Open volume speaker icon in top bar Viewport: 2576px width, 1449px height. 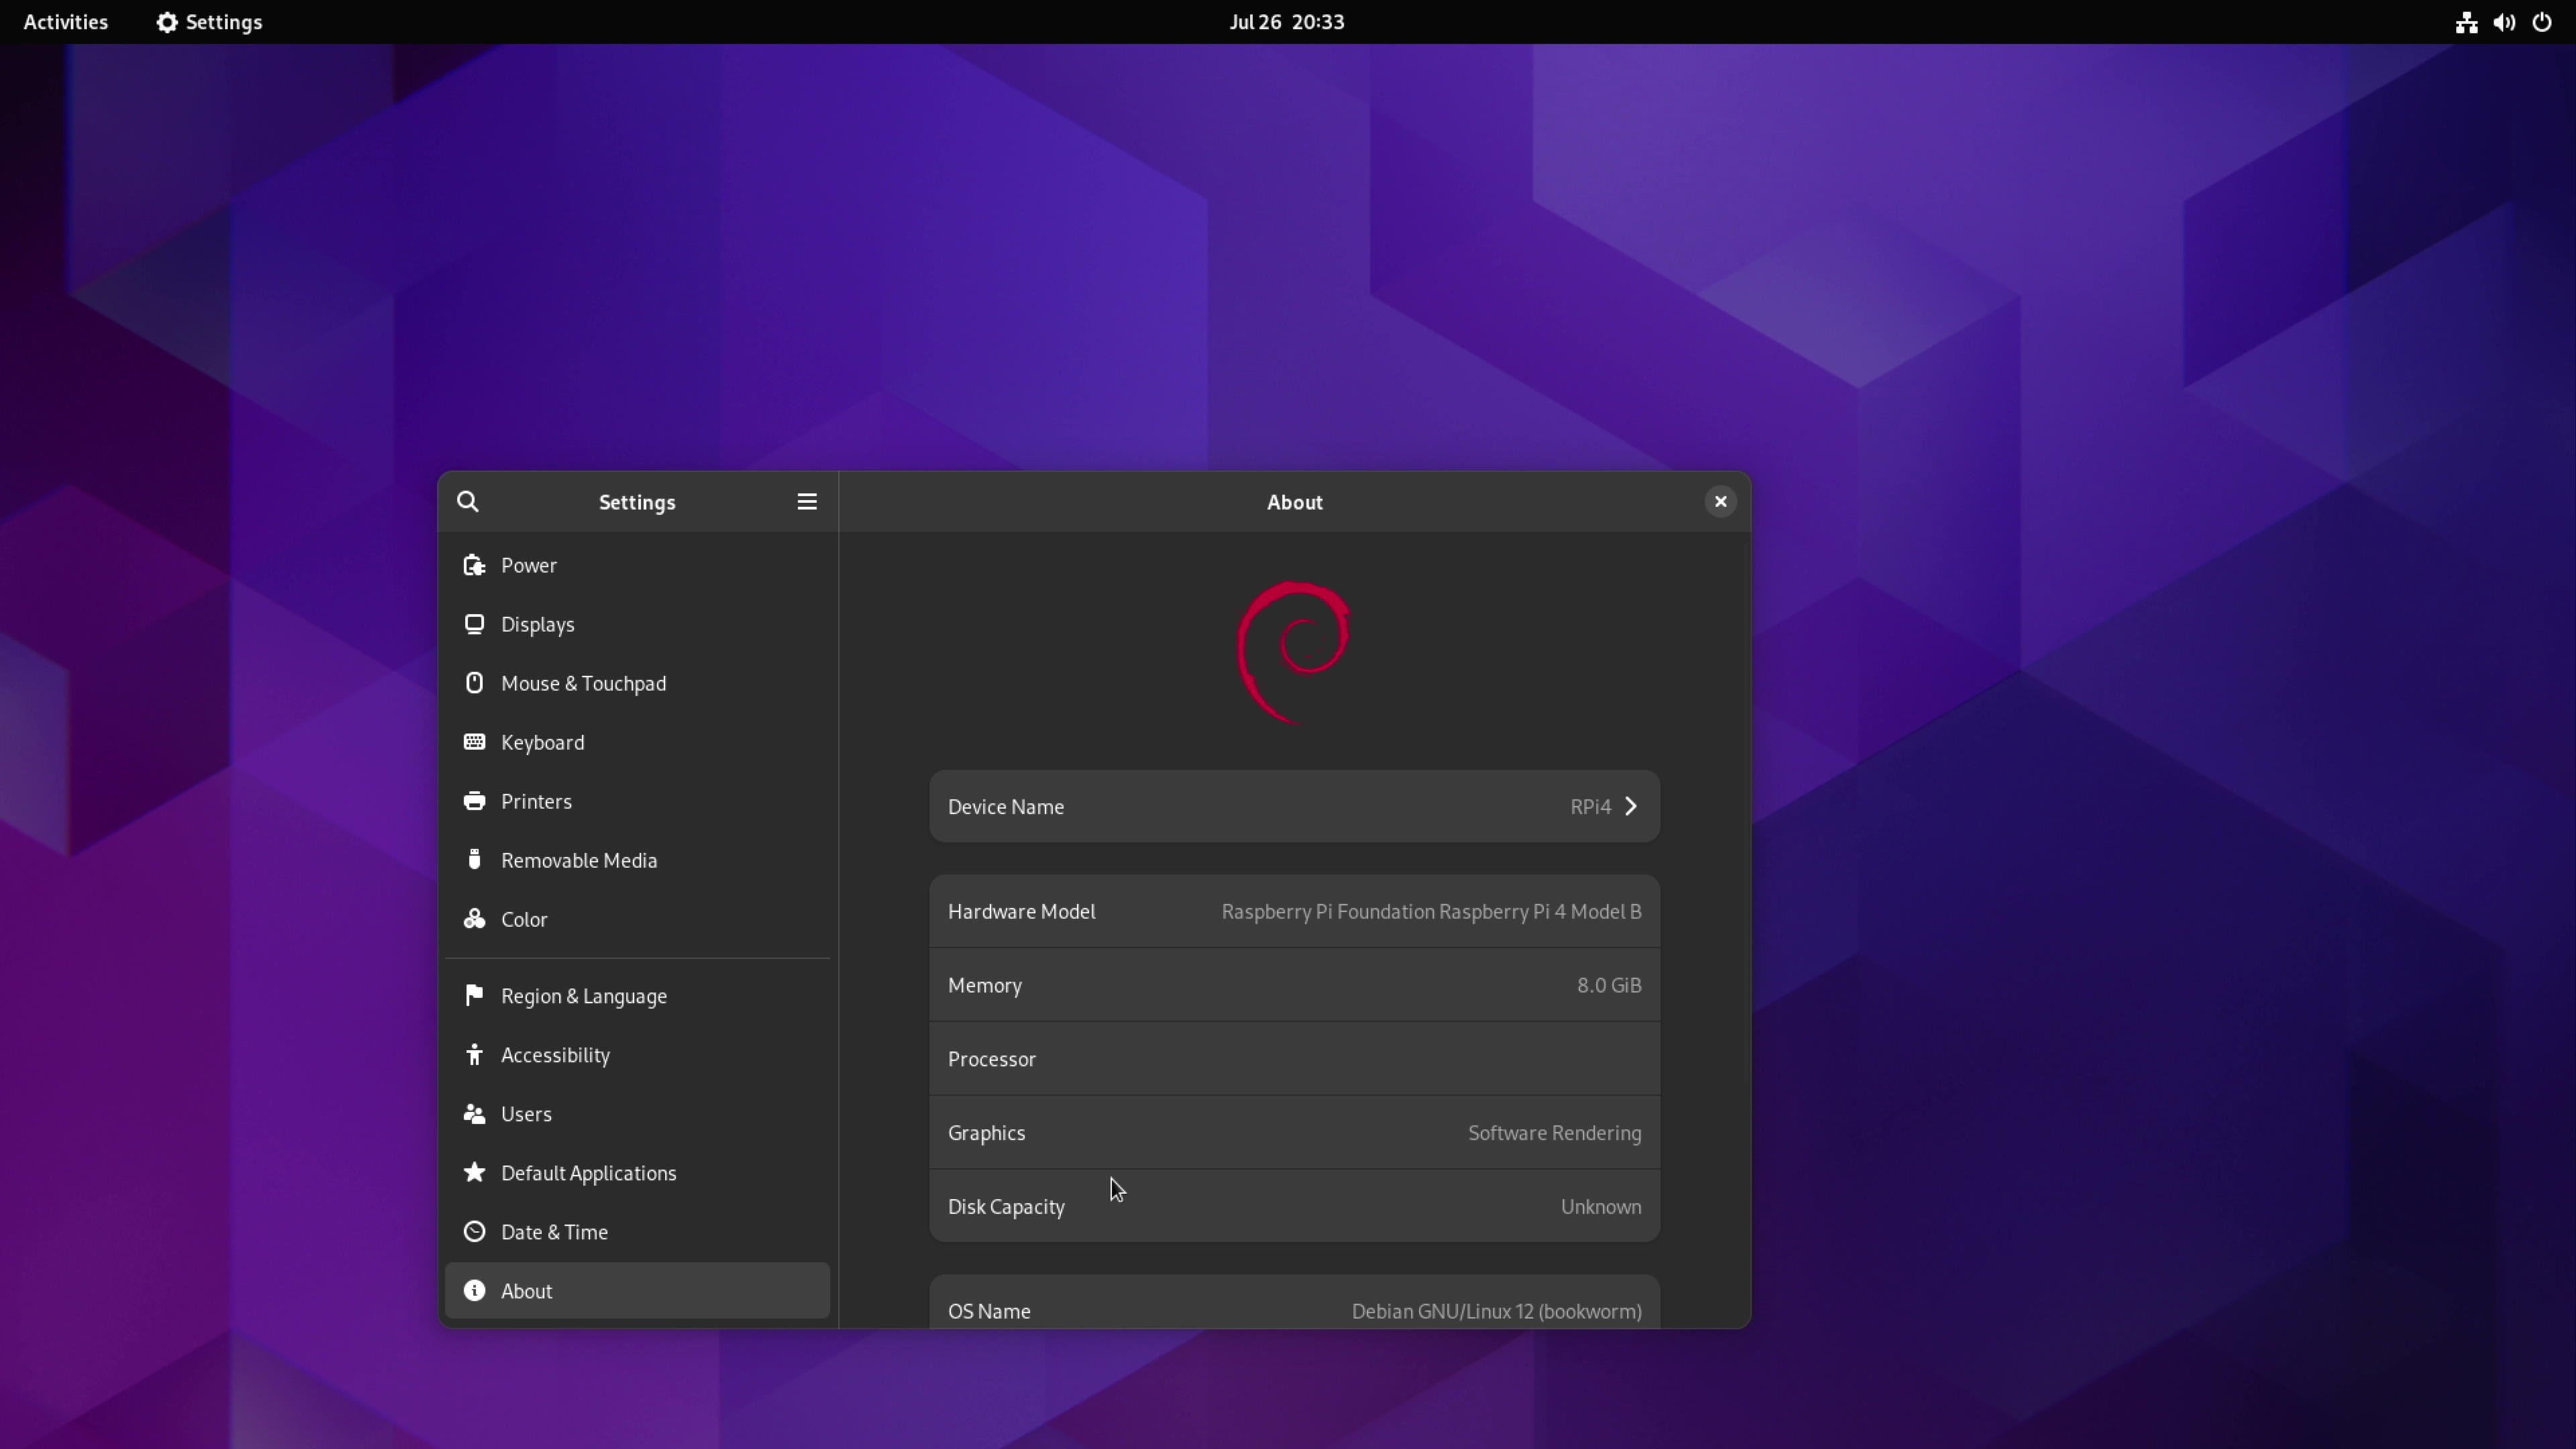coord(2504,22)
